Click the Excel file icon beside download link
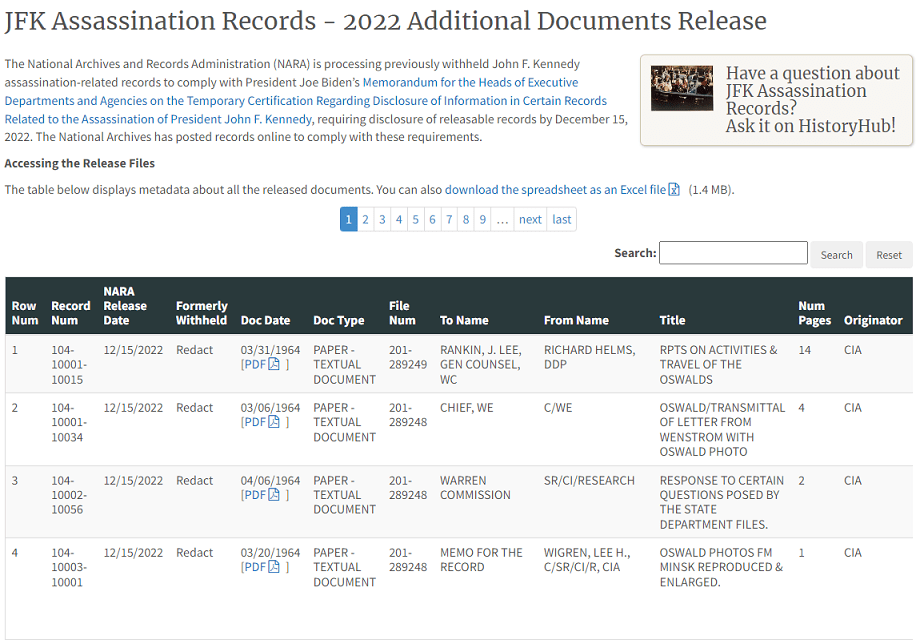Screen dimensions: 920x640 click(x=674, y=190)
